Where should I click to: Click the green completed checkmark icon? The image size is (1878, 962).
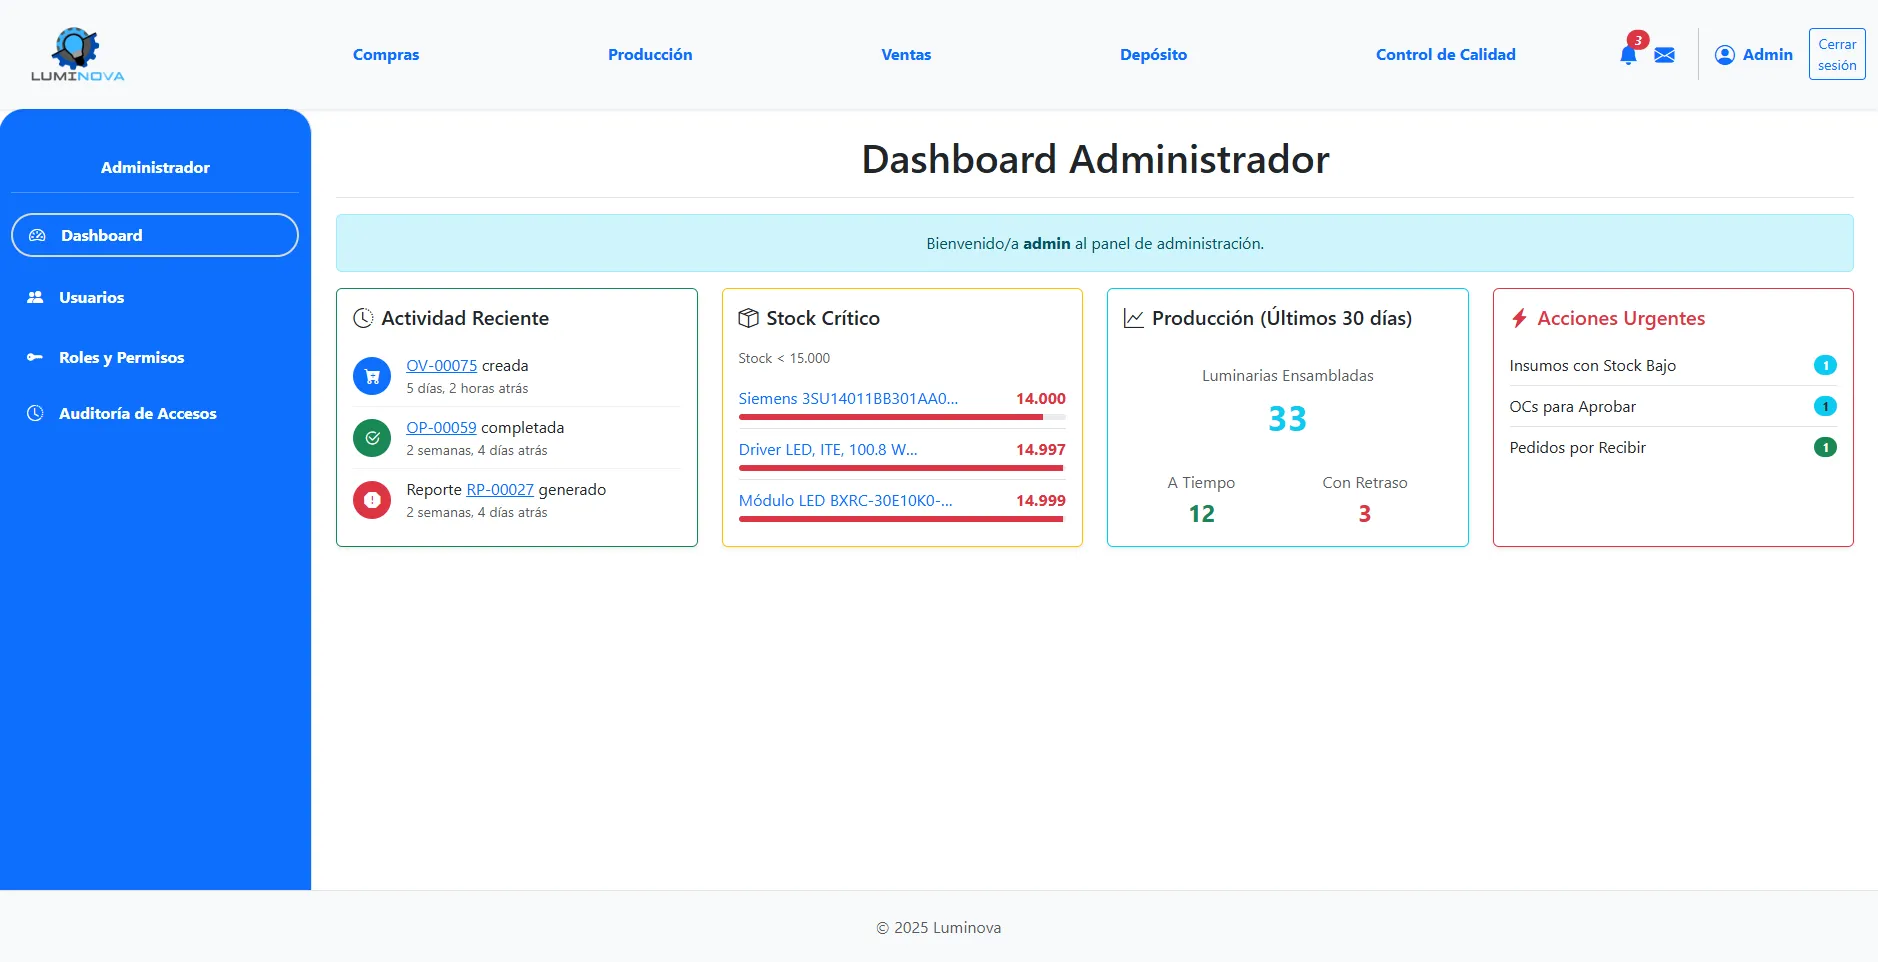pos(372,438)
